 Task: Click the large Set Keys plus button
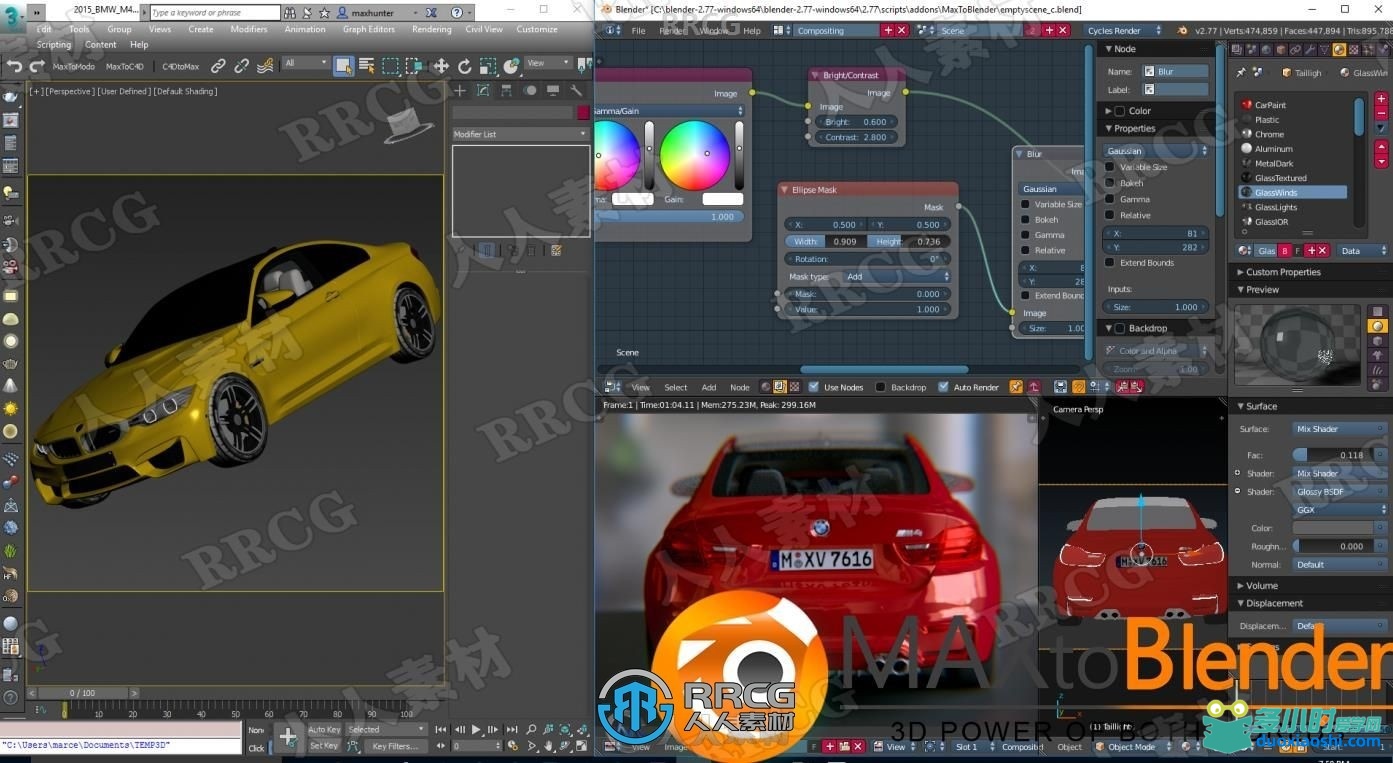pyautogui.click(x=288, y=737)
